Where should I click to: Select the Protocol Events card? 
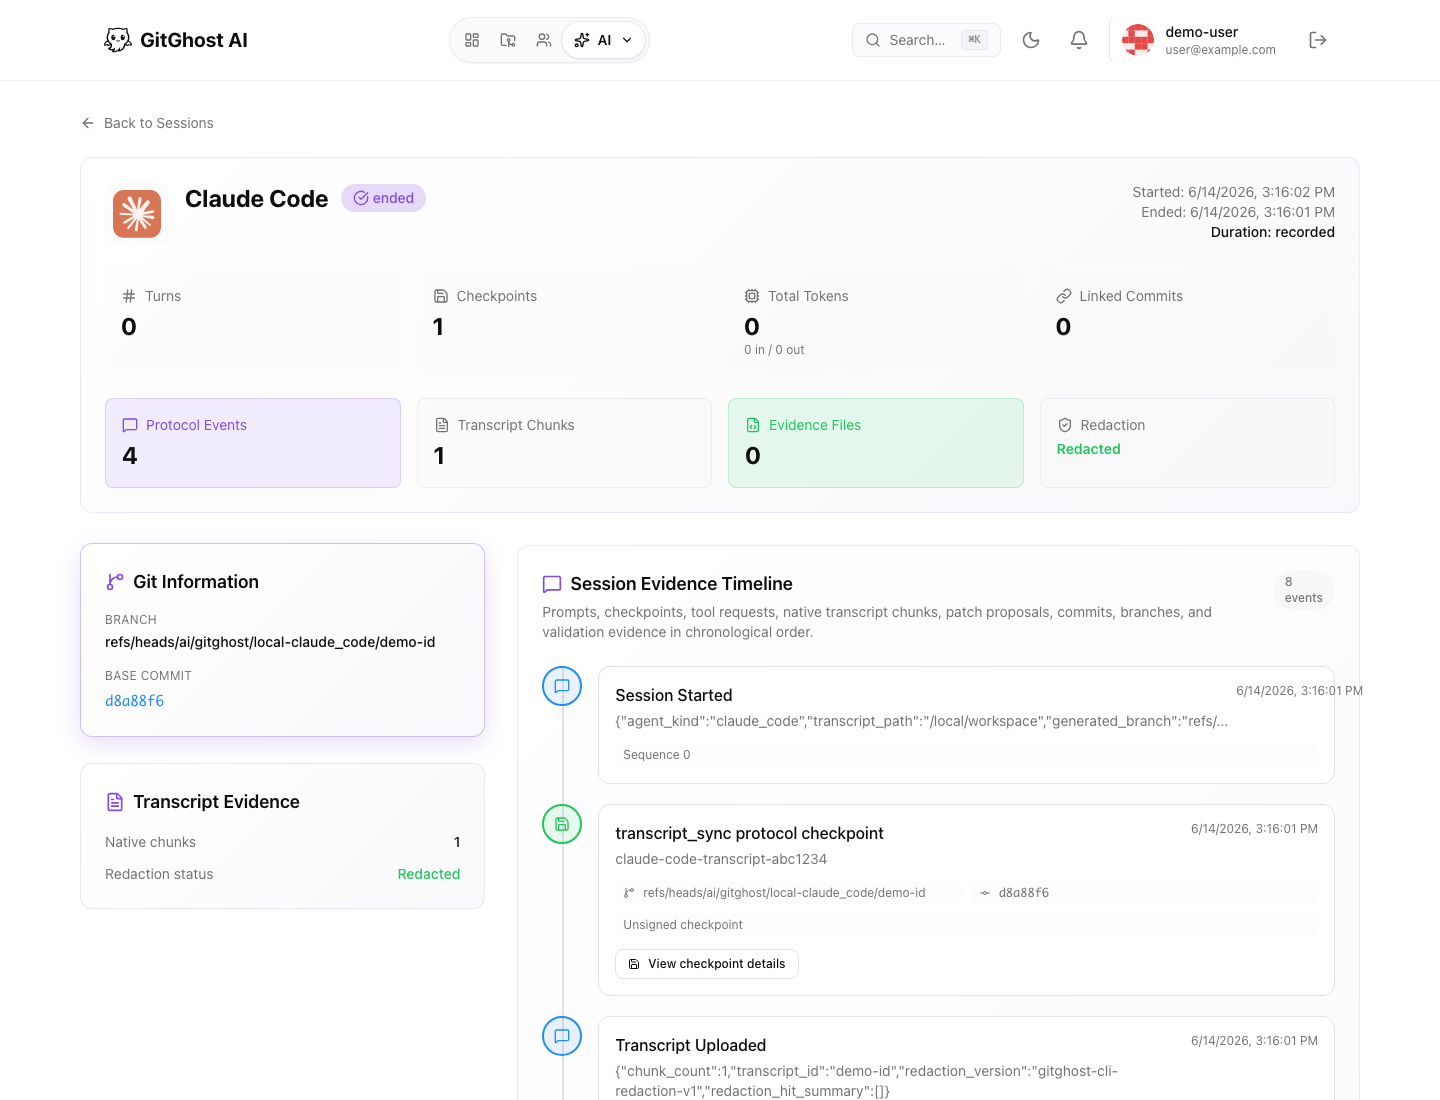tap(253, 443)
